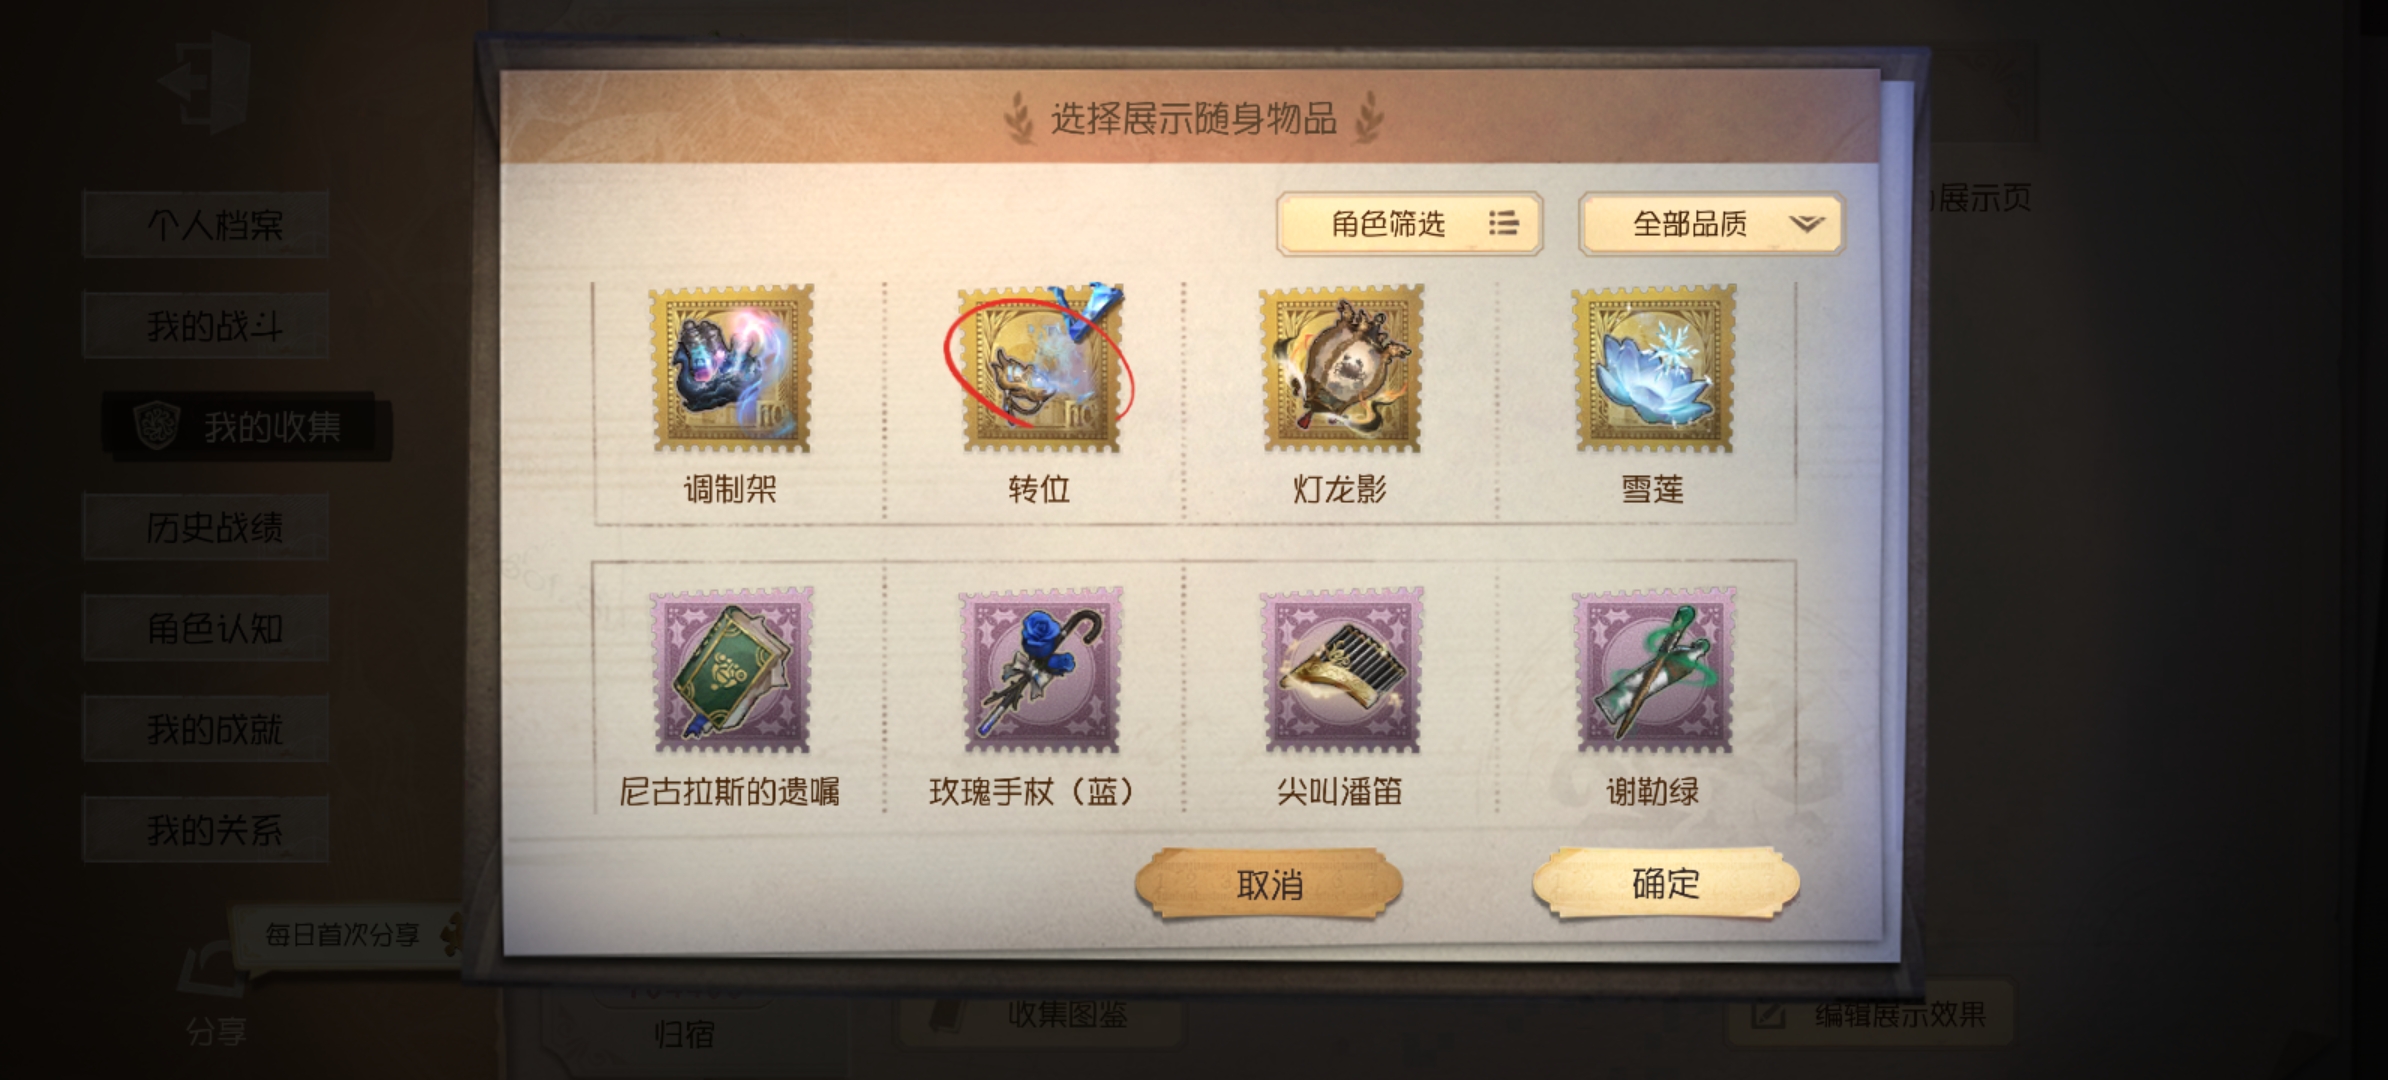Select the 转位 accessory stamp
Screen dimensions: 2388x1080
pyautogui.click(x=1040, y=368)
